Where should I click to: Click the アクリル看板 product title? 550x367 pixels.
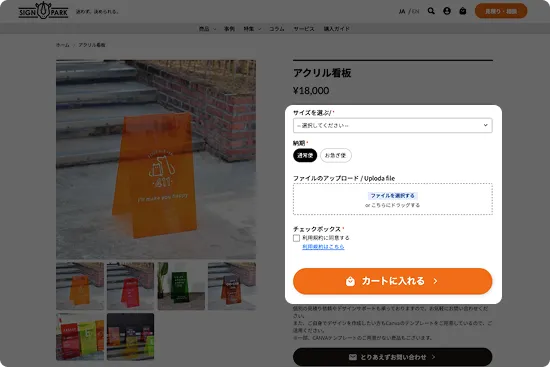pos(322,73)
